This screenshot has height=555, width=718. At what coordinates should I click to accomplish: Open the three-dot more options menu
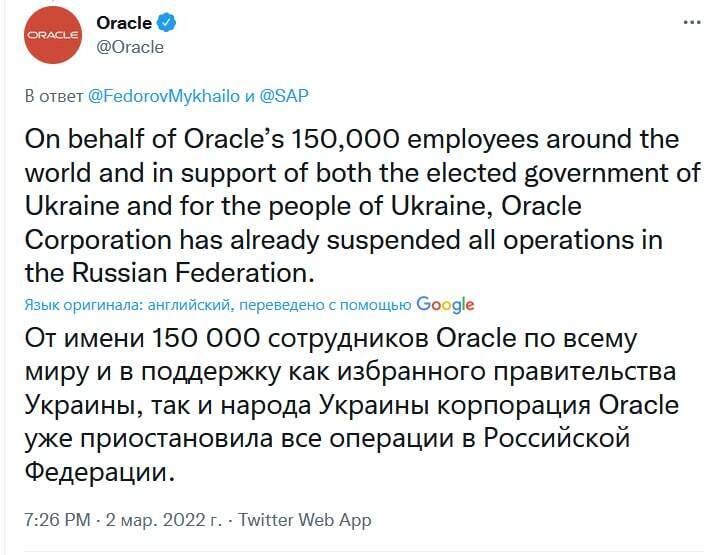tap(690, 22)
